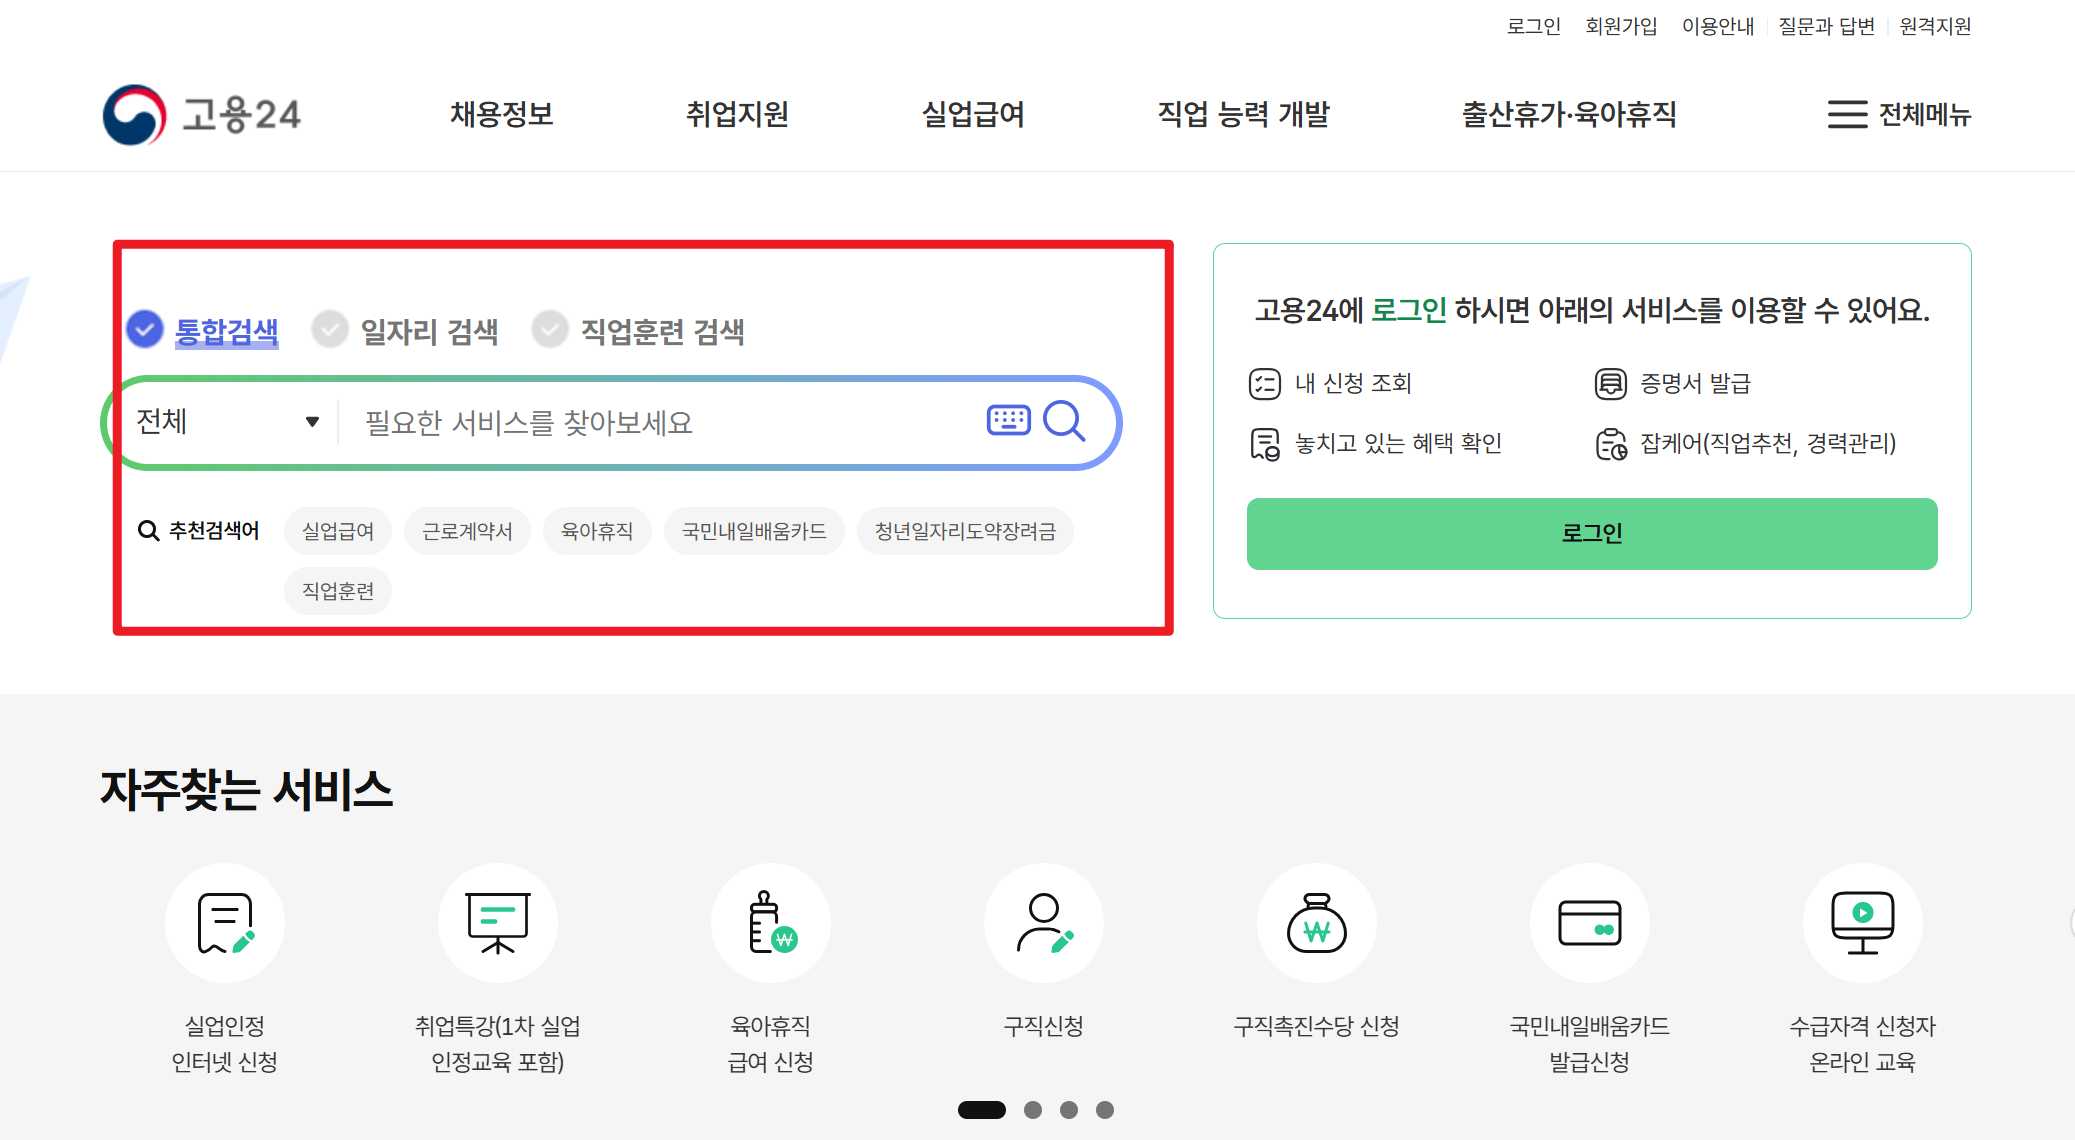Click the service search input field
Image resolution: width=2075 pixels, height=1140 pixels.
pyautogui.click(x=660, y=423)
